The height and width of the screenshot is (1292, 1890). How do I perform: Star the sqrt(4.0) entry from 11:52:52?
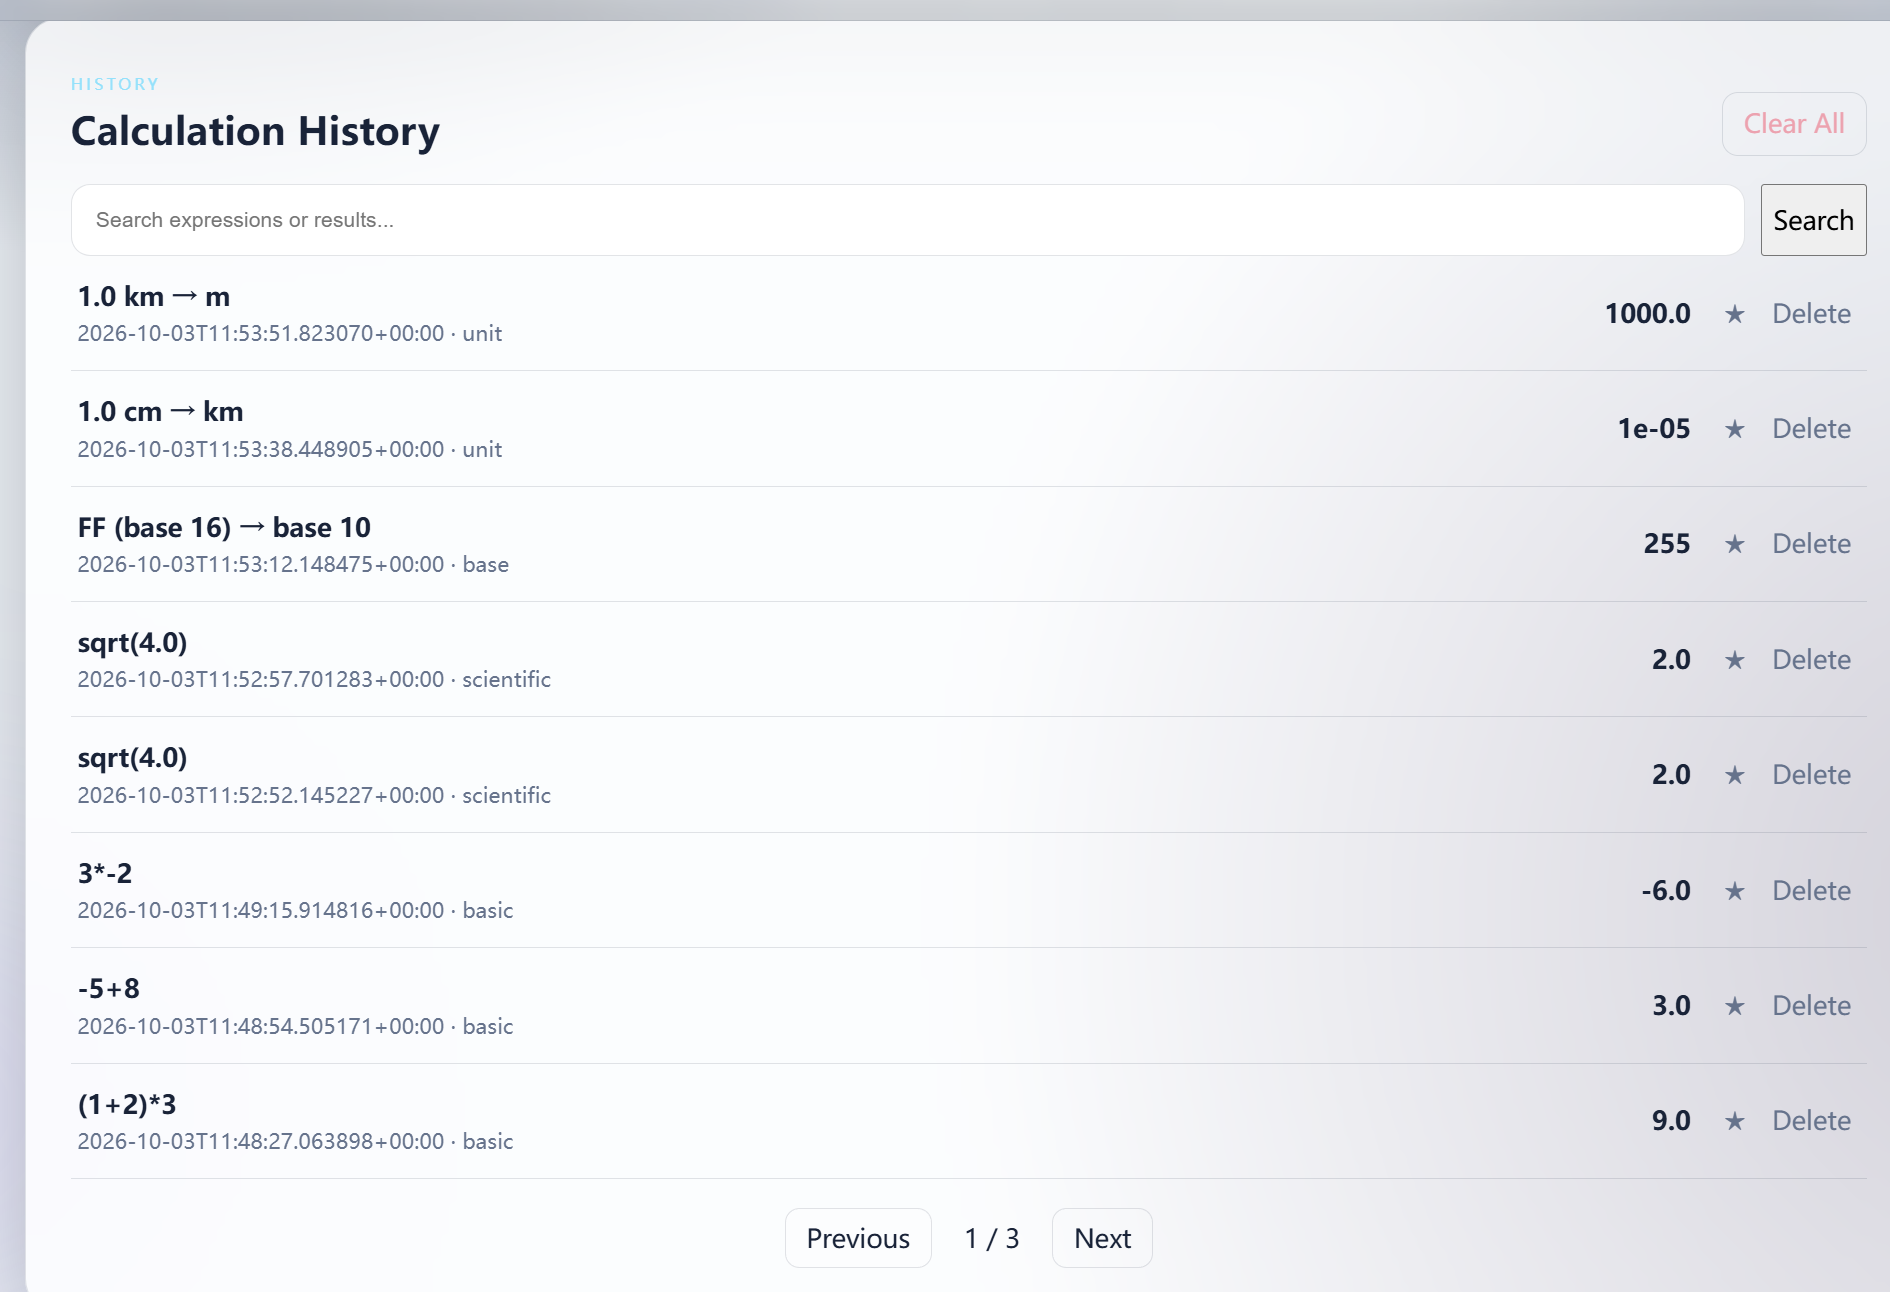click(1735, 775)
